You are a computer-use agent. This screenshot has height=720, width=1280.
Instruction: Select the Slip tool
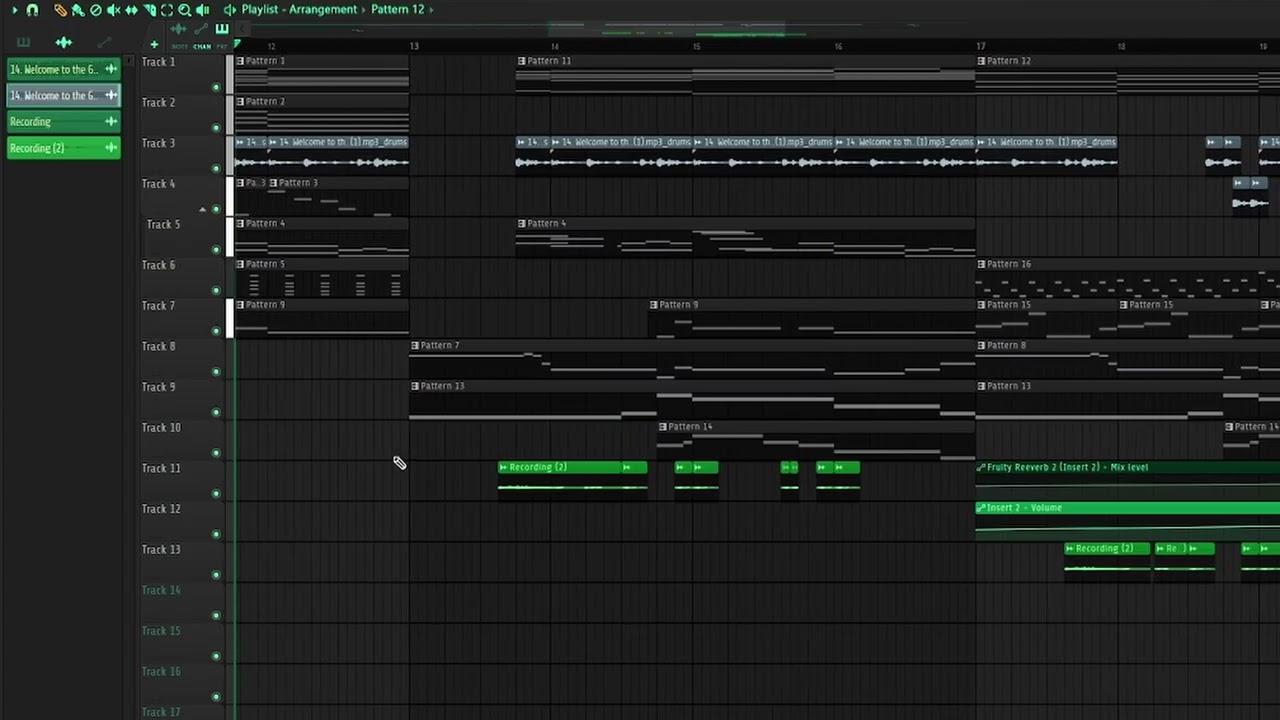[x=131, y=10]
